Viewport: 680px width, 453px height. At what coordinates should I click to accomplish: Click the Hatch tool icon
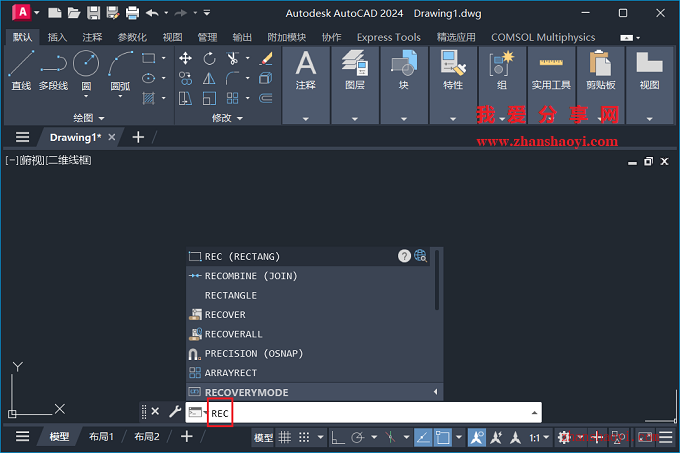(149, 98)
